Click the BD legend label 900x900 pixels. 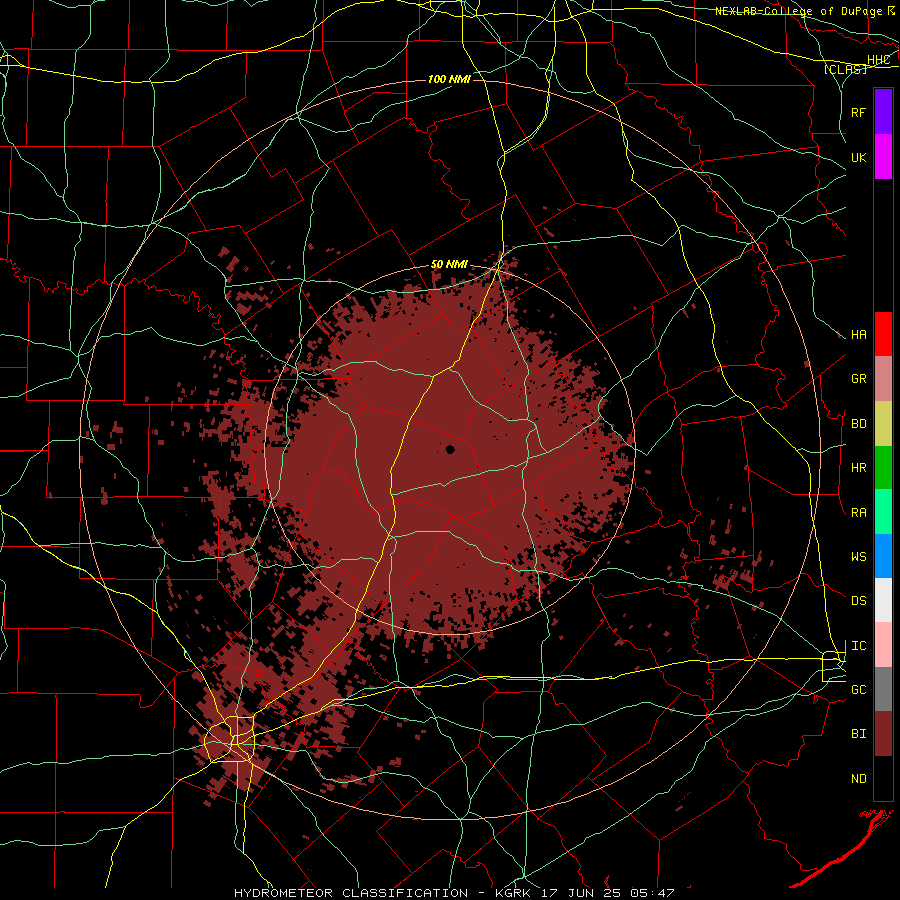859,424
